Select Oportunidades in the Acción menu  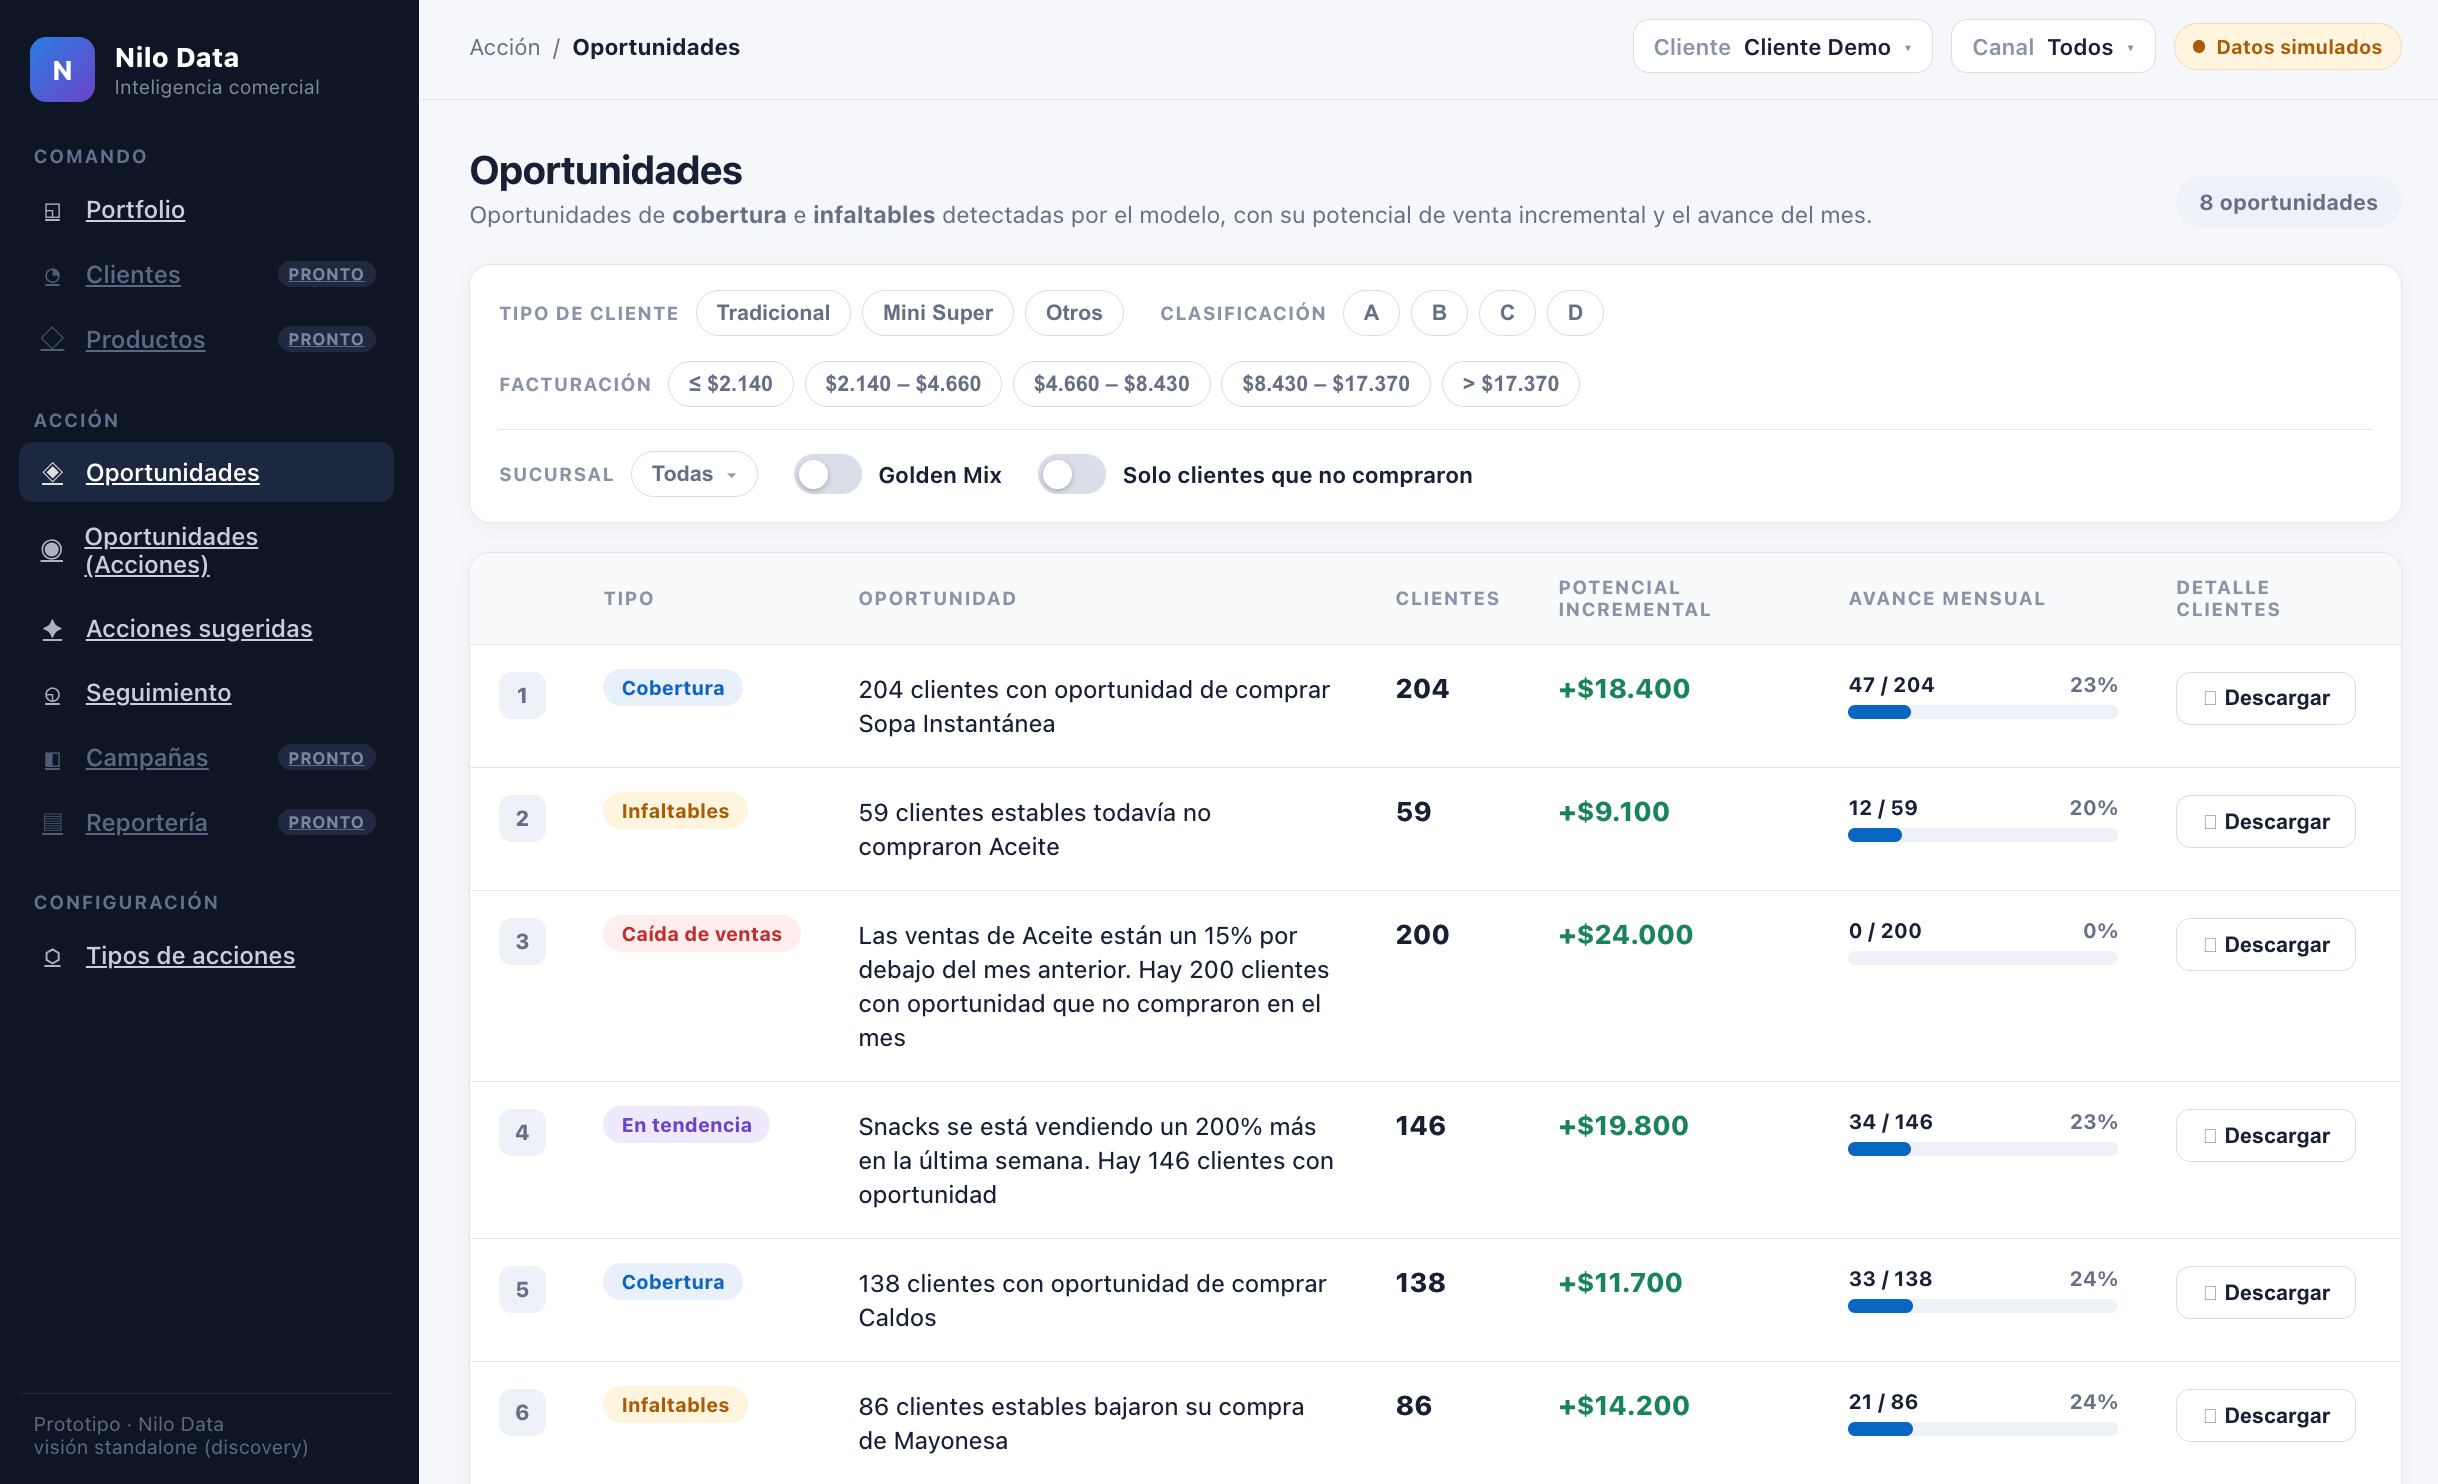pyautogui.click(x=206, y=472)
